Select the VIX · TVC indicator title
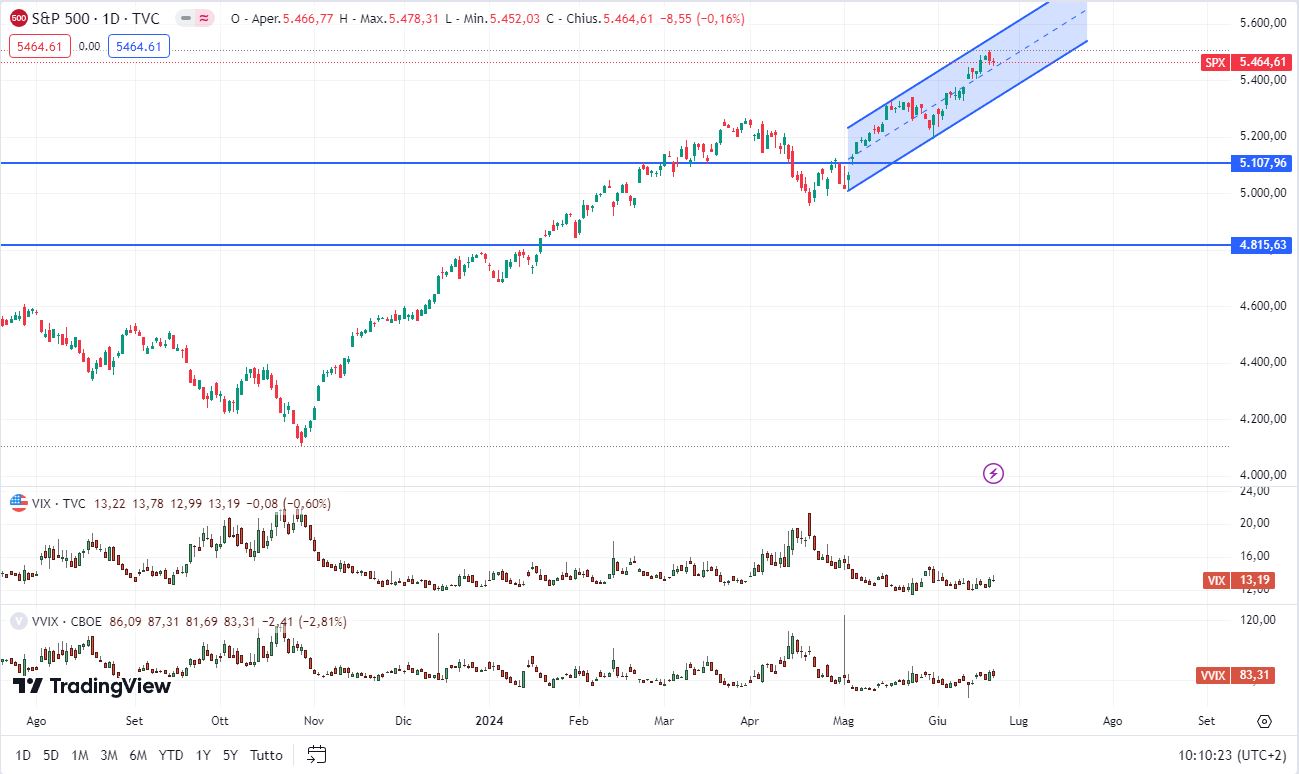Screen dimensions: 1299x774 tap(60, 503)
